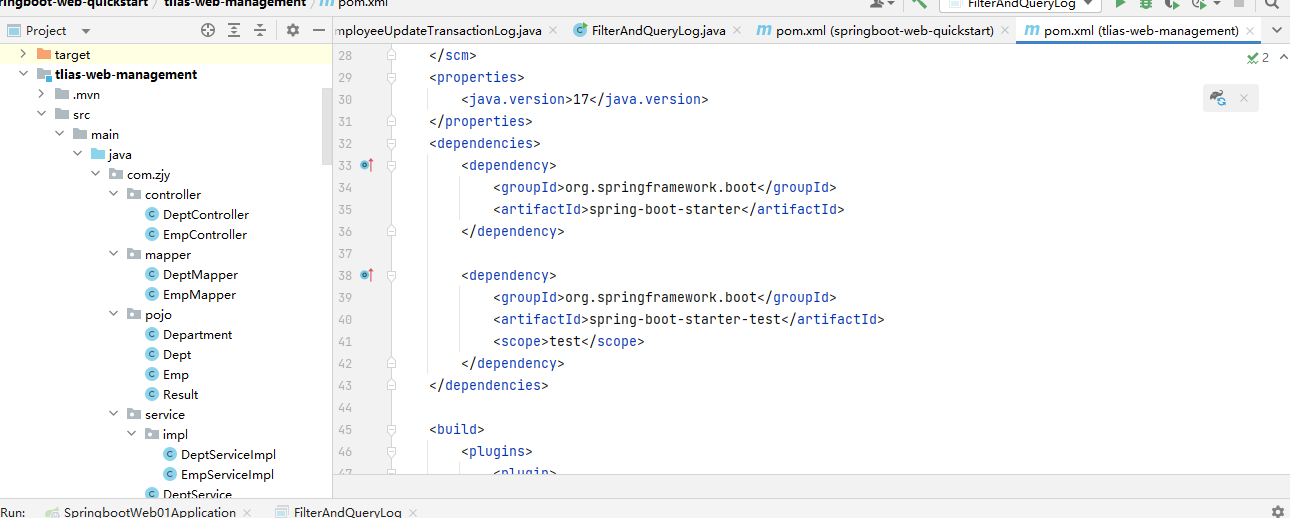The height and width of the screenshot is (518, 1290).
Task: Expand all nodes in Project panel
Action: 234,31
